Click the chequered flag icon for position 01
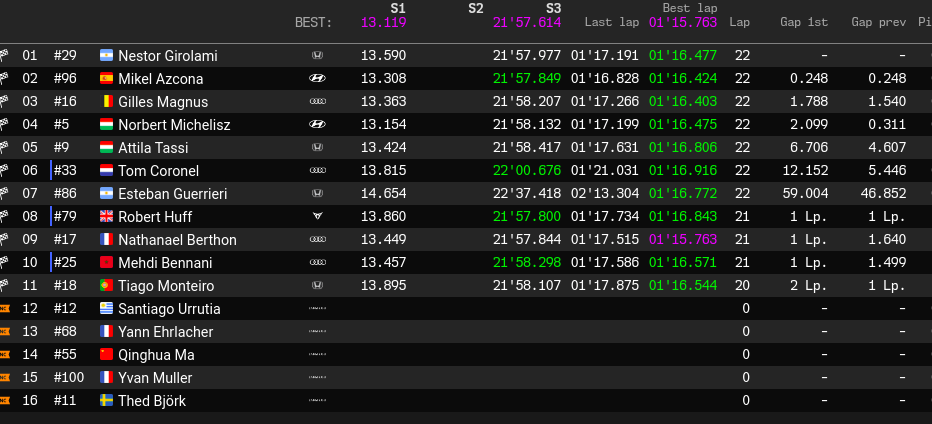The image size is (932, 424). 4,56
